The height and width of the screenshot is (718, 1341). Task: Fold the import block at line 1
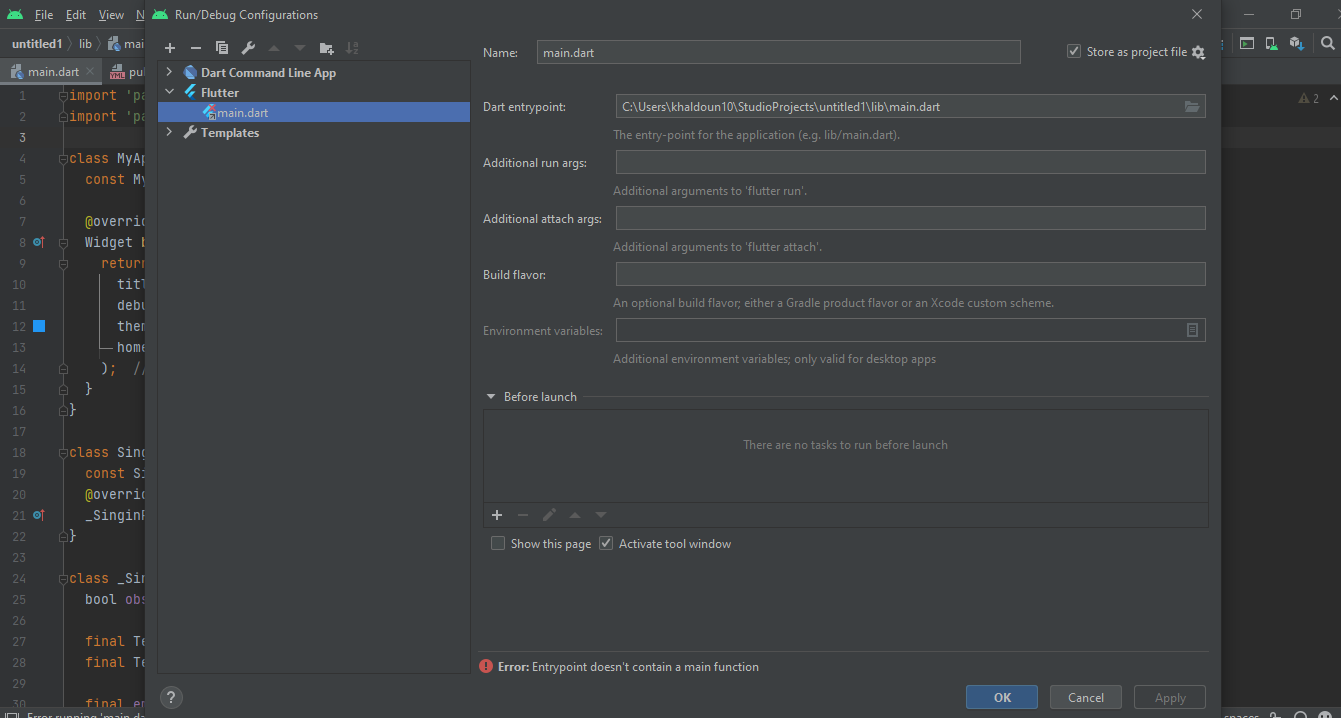point(63,96)
